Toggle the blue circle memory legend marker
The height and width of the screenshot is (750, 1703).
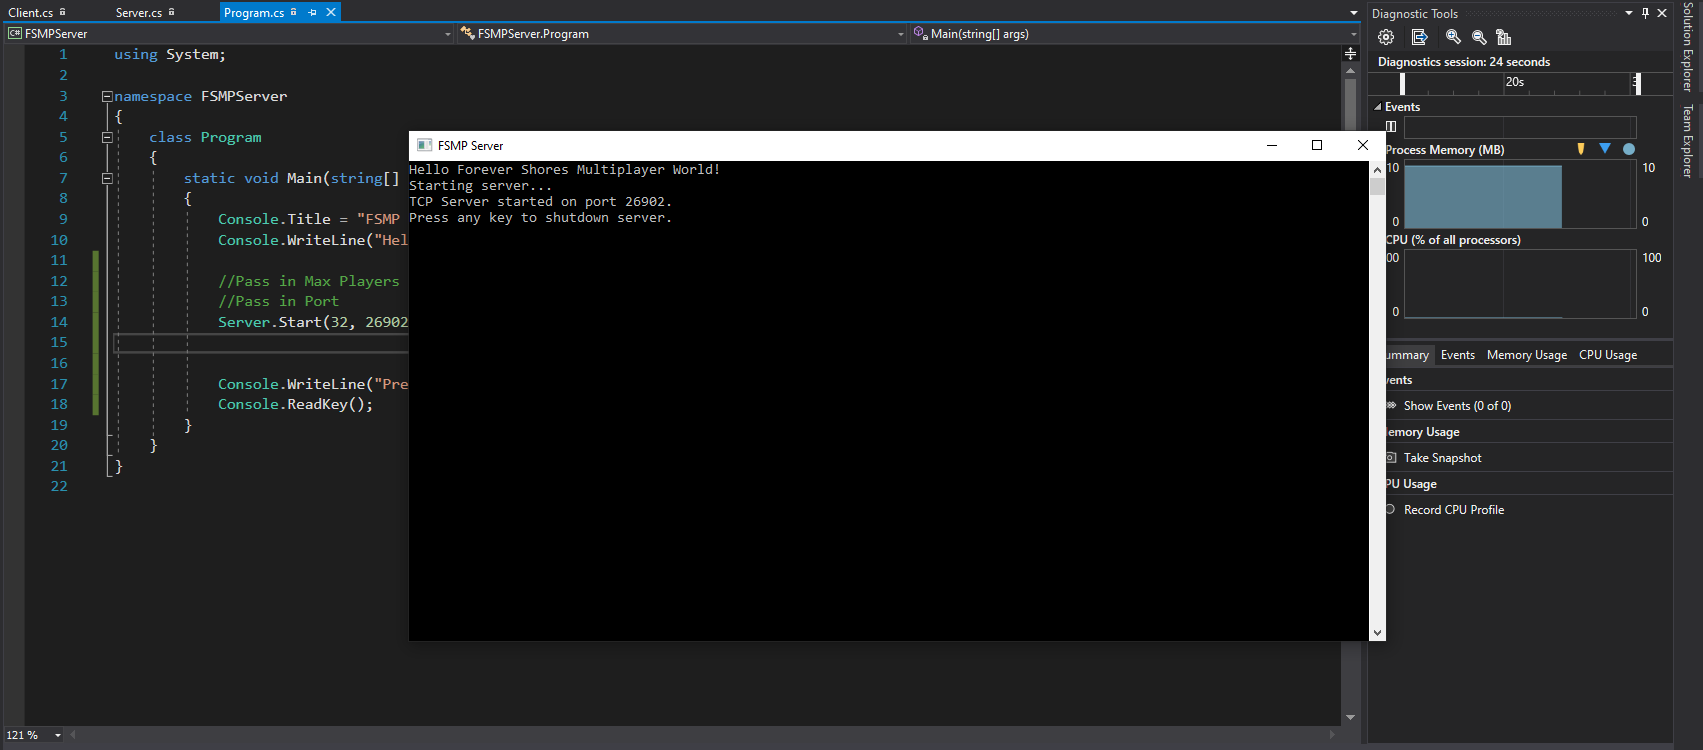(x=1629, y=149)
